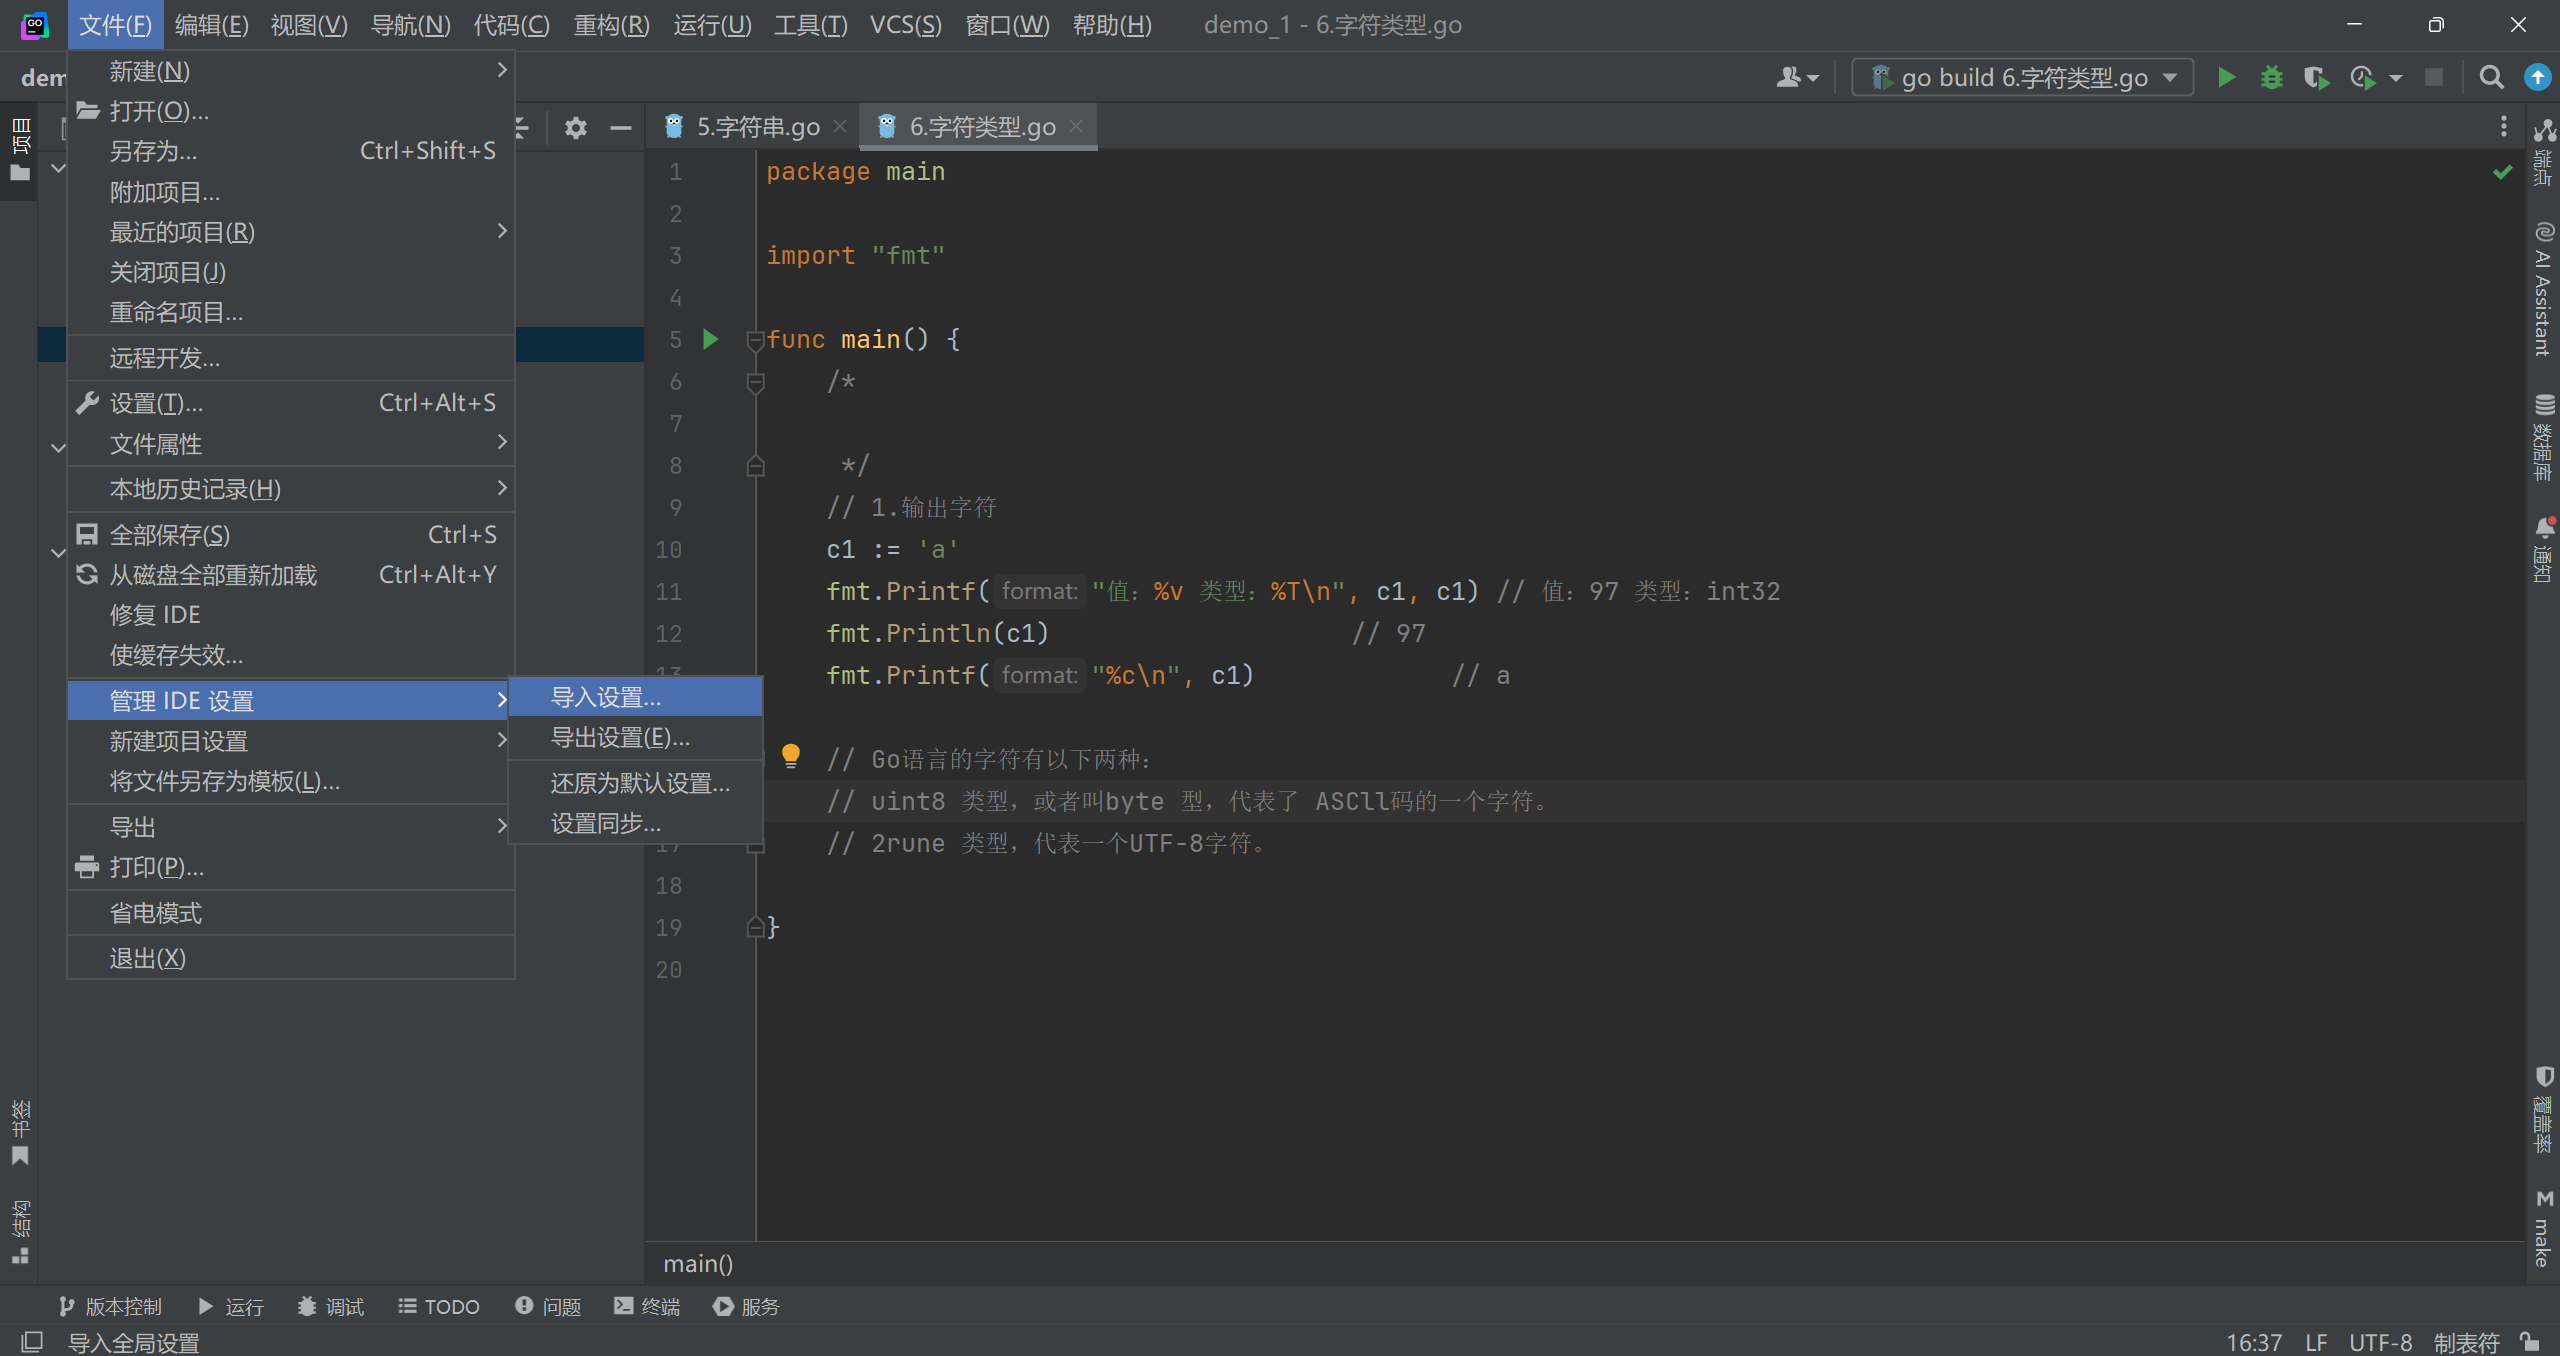Screen dimensions: 2560x1356
Task: Open database tool window on right
Action: [2544, 437]
